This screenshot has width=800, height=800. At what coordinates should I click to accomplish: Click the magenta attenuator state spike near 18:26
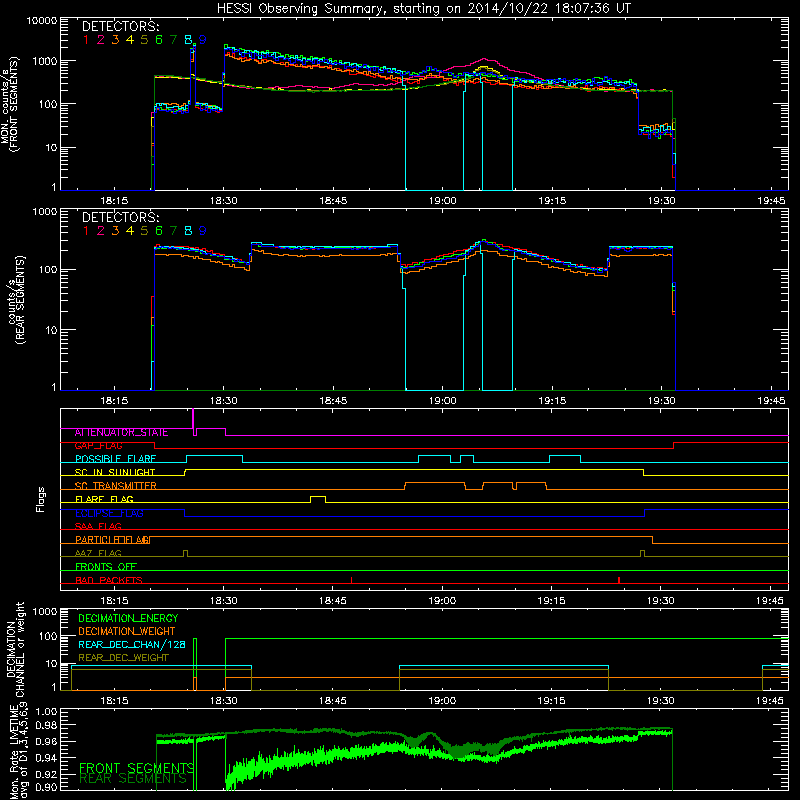coord(193,418)
